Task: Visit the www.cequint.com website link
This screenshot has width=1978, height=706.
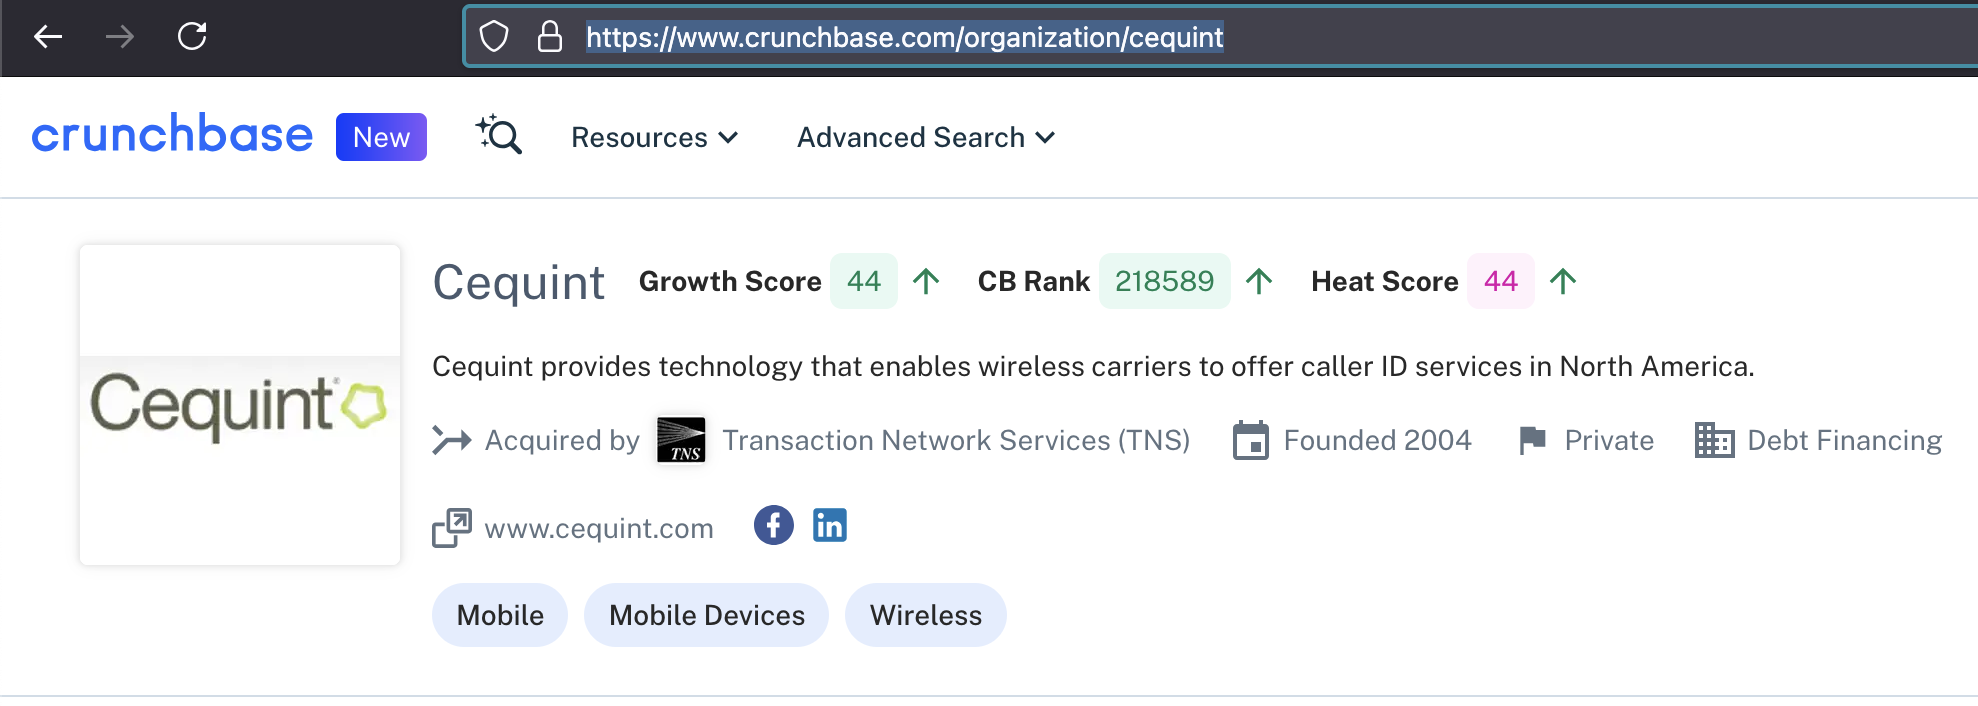Action: tap(599, 528)
